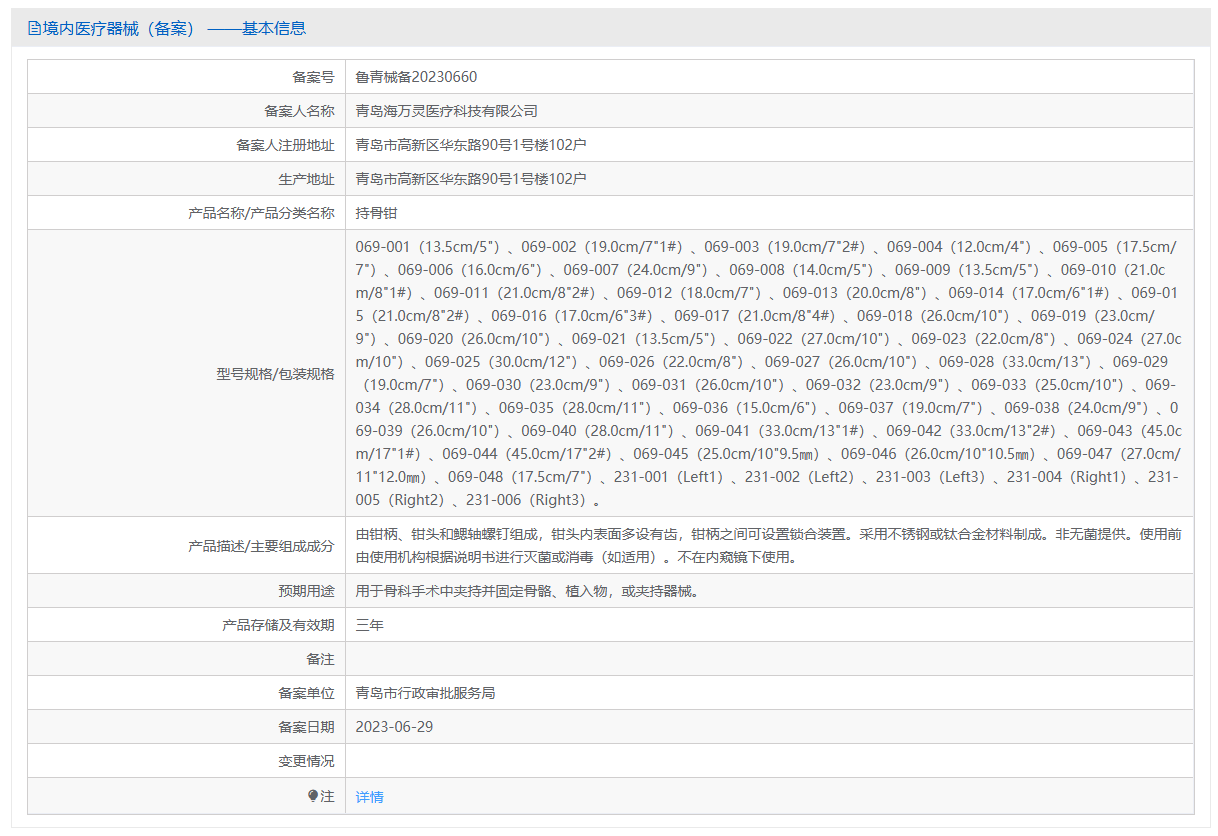
Task: Click the 备案单位 label
Action: [x=306, y=693]
